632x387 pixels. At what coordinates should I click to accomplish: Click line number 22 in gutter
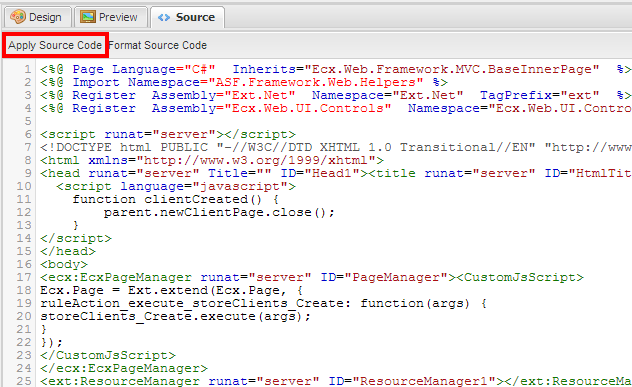click(24, 342)
